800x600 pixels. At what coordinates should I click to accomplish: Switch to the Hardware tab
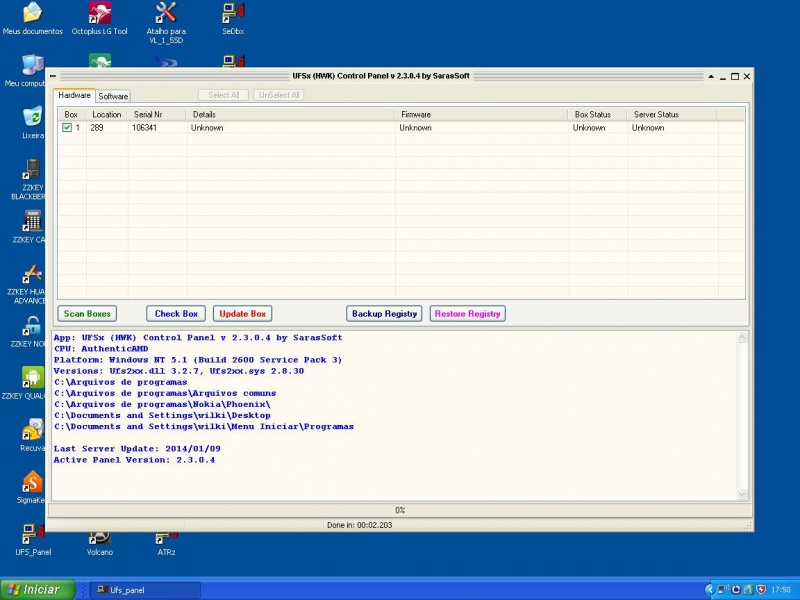click(x=74, y=95)
